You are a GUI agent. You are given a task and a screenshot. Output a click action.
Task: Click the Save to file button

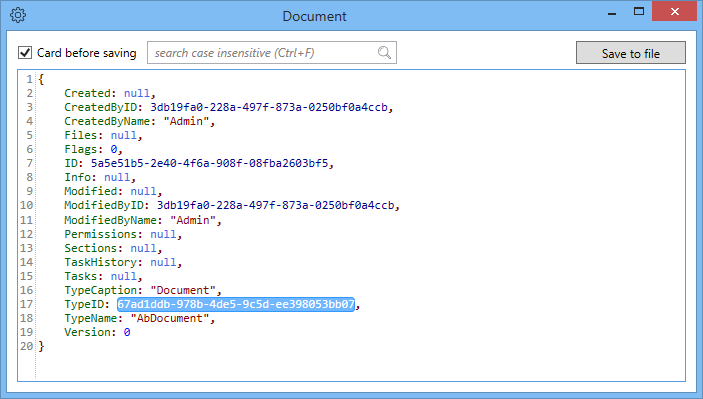point(630,53)
